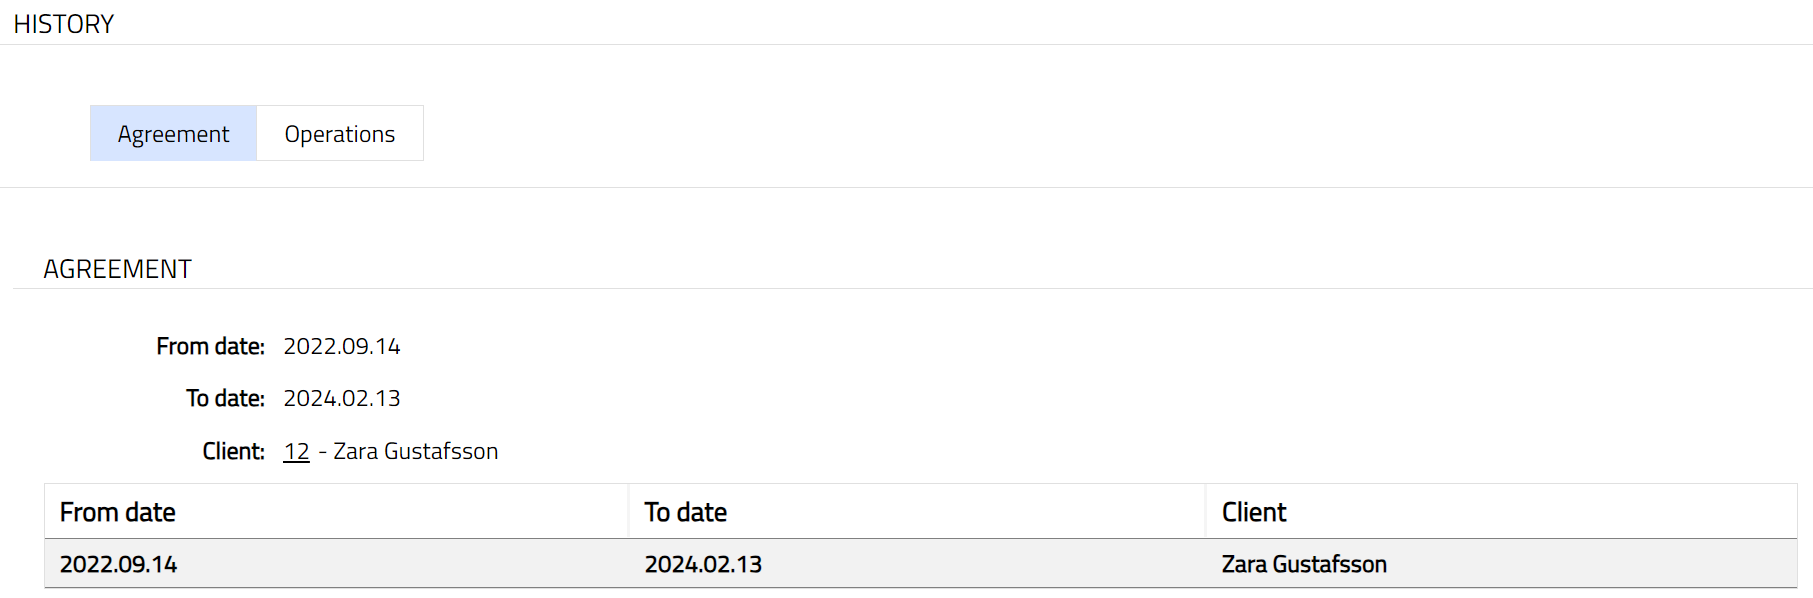
Task: Click the 'From date:' field label
Action: point(210,347)
